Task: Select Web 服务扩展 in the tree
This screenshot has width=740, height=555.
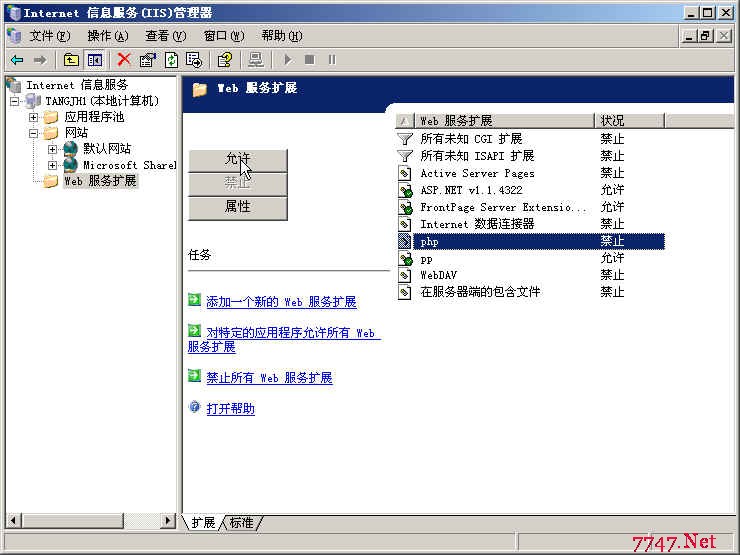Action: point(100,181)
